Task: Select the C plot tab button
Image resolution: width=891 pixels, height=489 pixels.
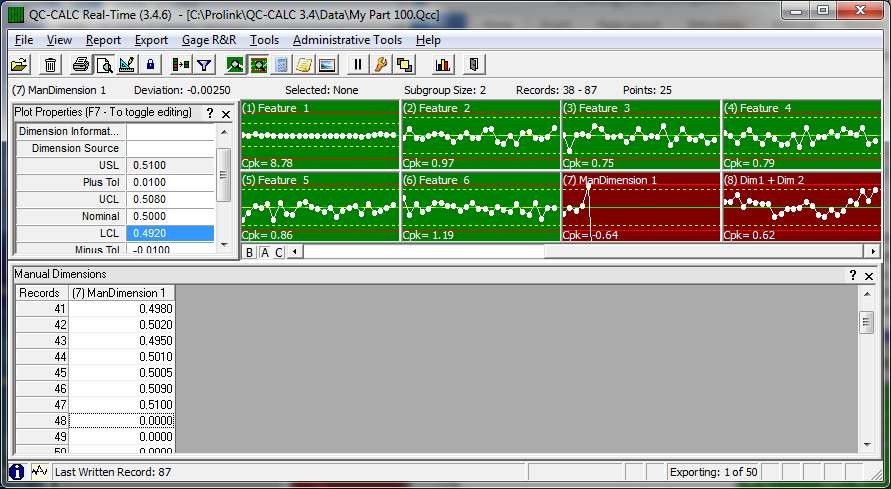Action: 279,252
